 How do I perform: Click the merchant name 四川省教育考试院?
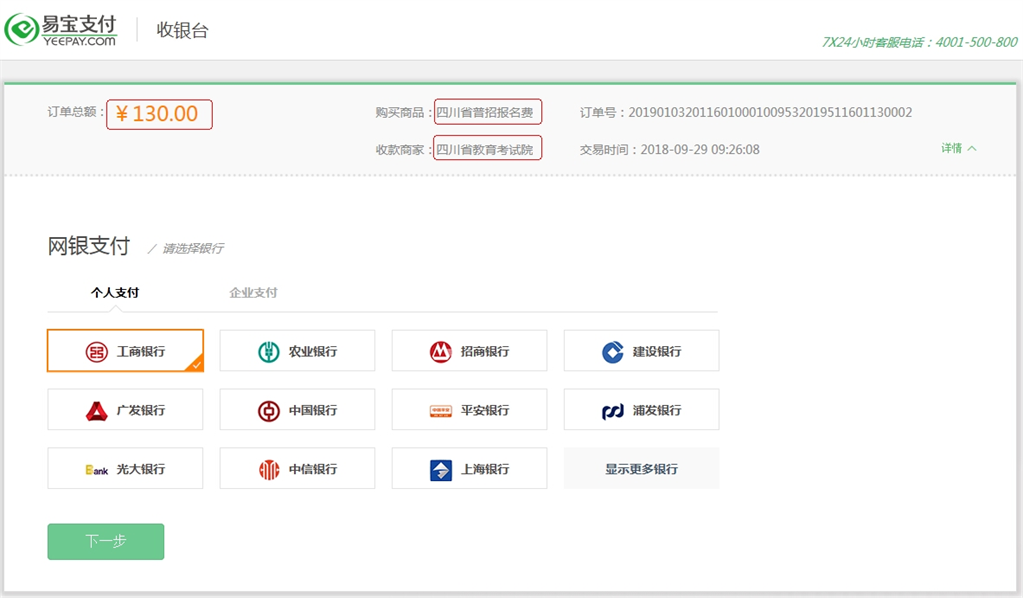[487, 148]
